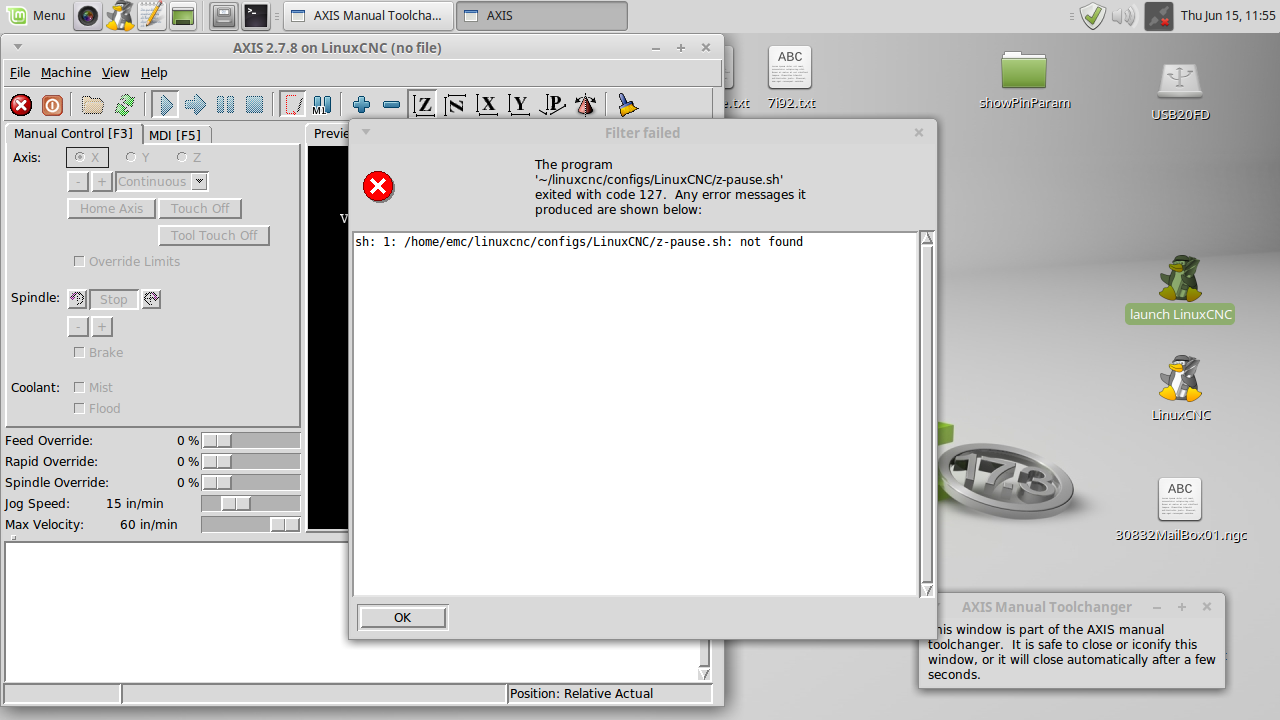
Task: Close the Filter failed dialog
Action: click(x=919, y=132)
